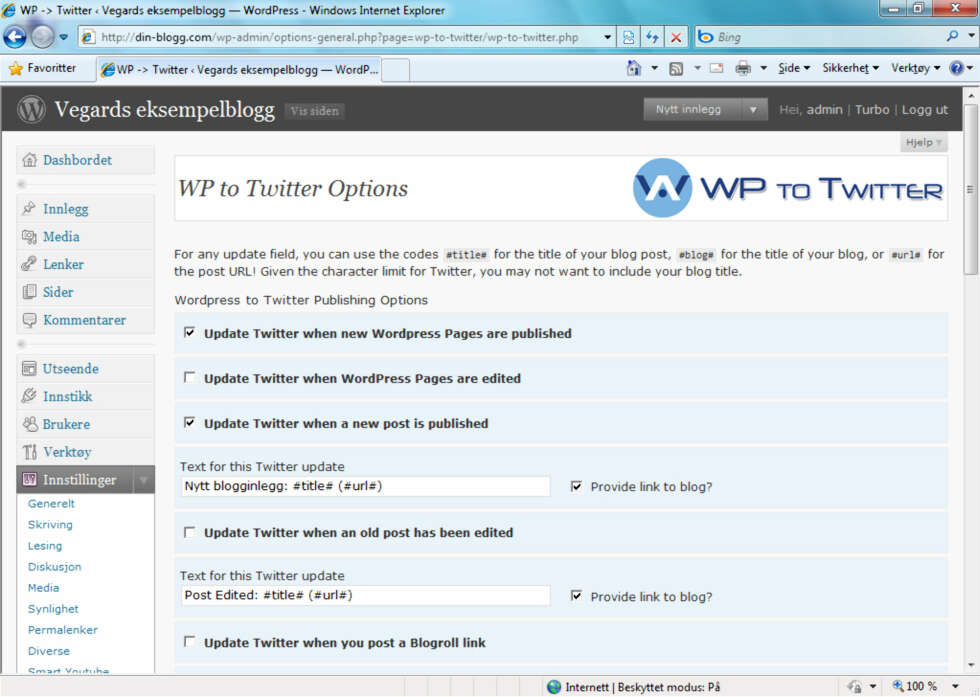Click the Verktøy tools icon in sidebar
Screen dimensions: 980x697
coord(29,452)
